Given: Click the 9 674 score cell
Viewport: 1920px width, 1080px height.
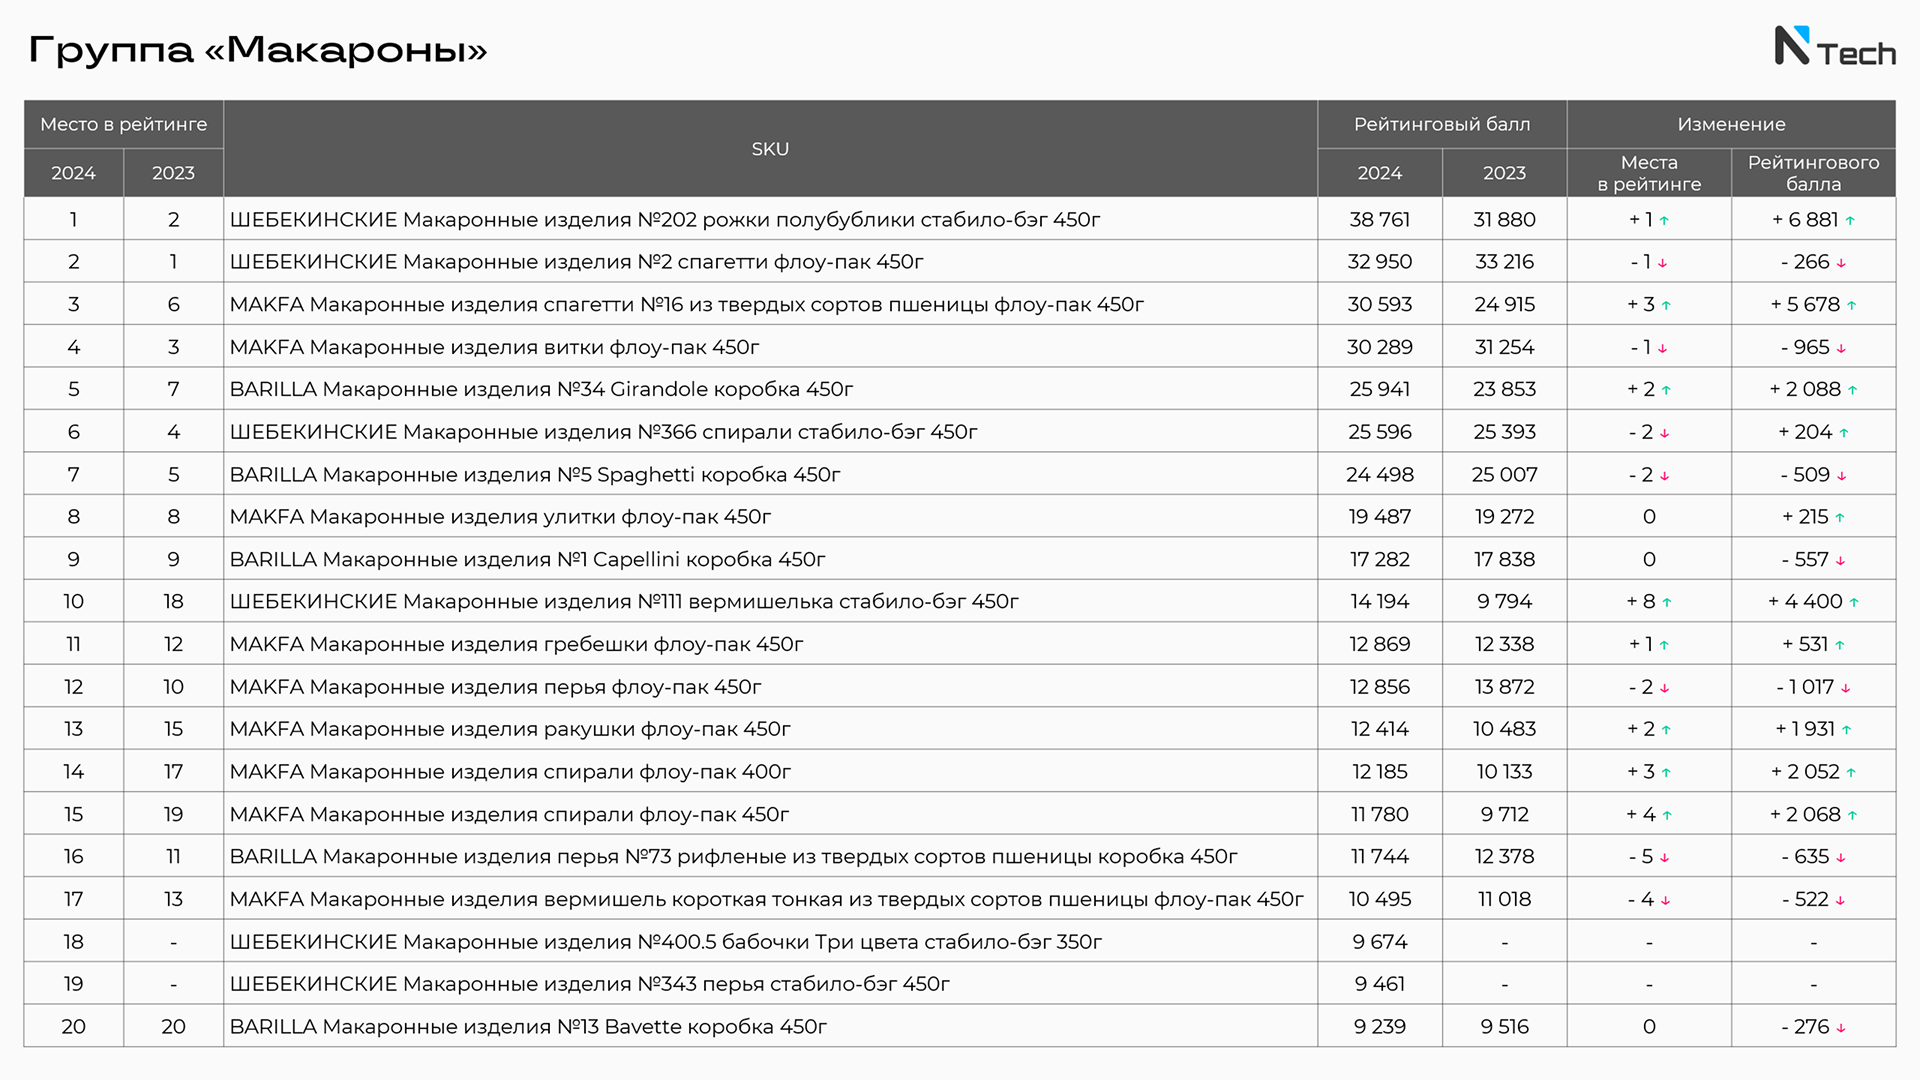Looking at the screenshot, I should pyautogui.click(x=1380, y=942).
